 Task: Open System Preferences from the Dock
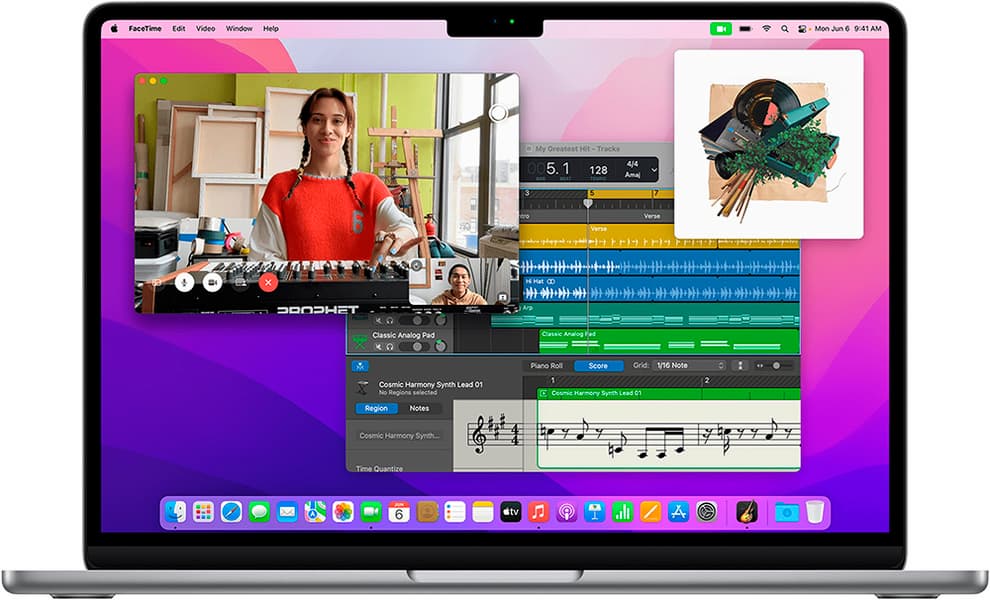707,512
